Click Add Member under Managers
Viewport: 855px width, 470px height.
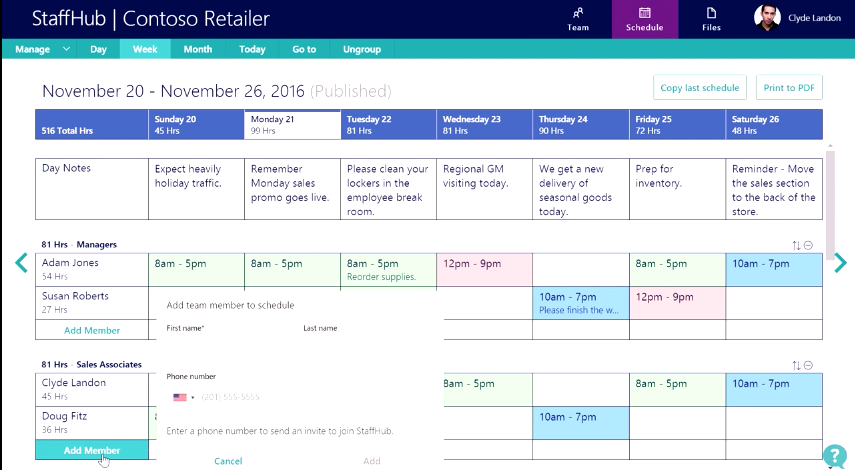[92, 330]
